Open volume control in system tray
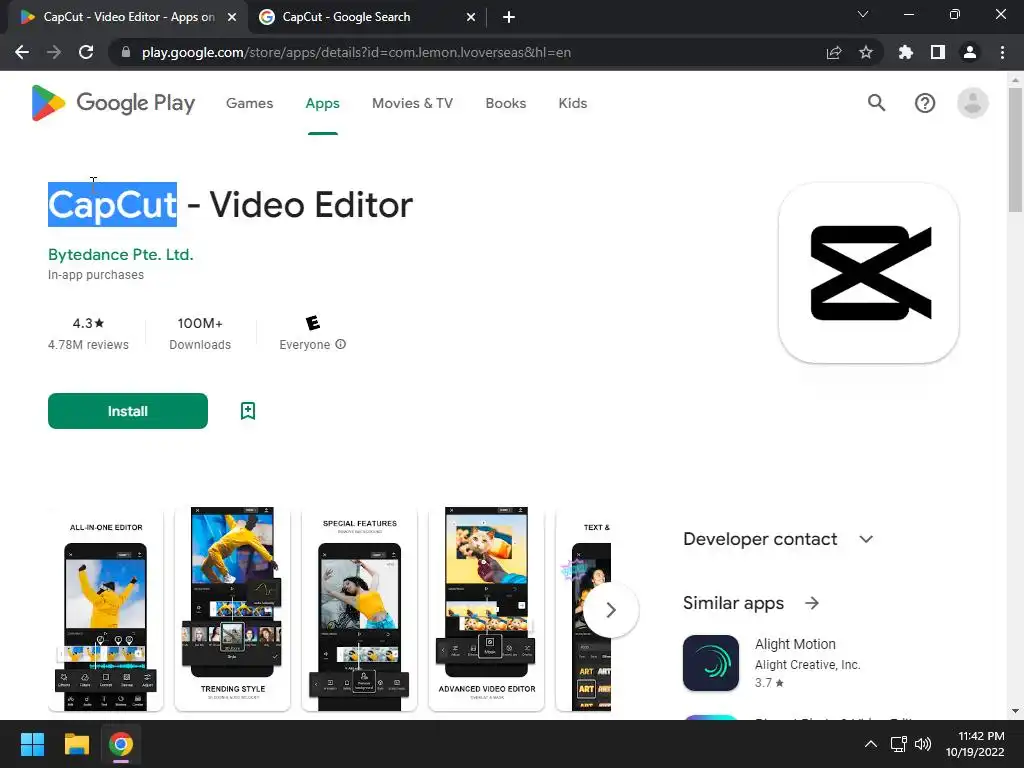This screenshot has width=1024, height=768. coord(923,744)
